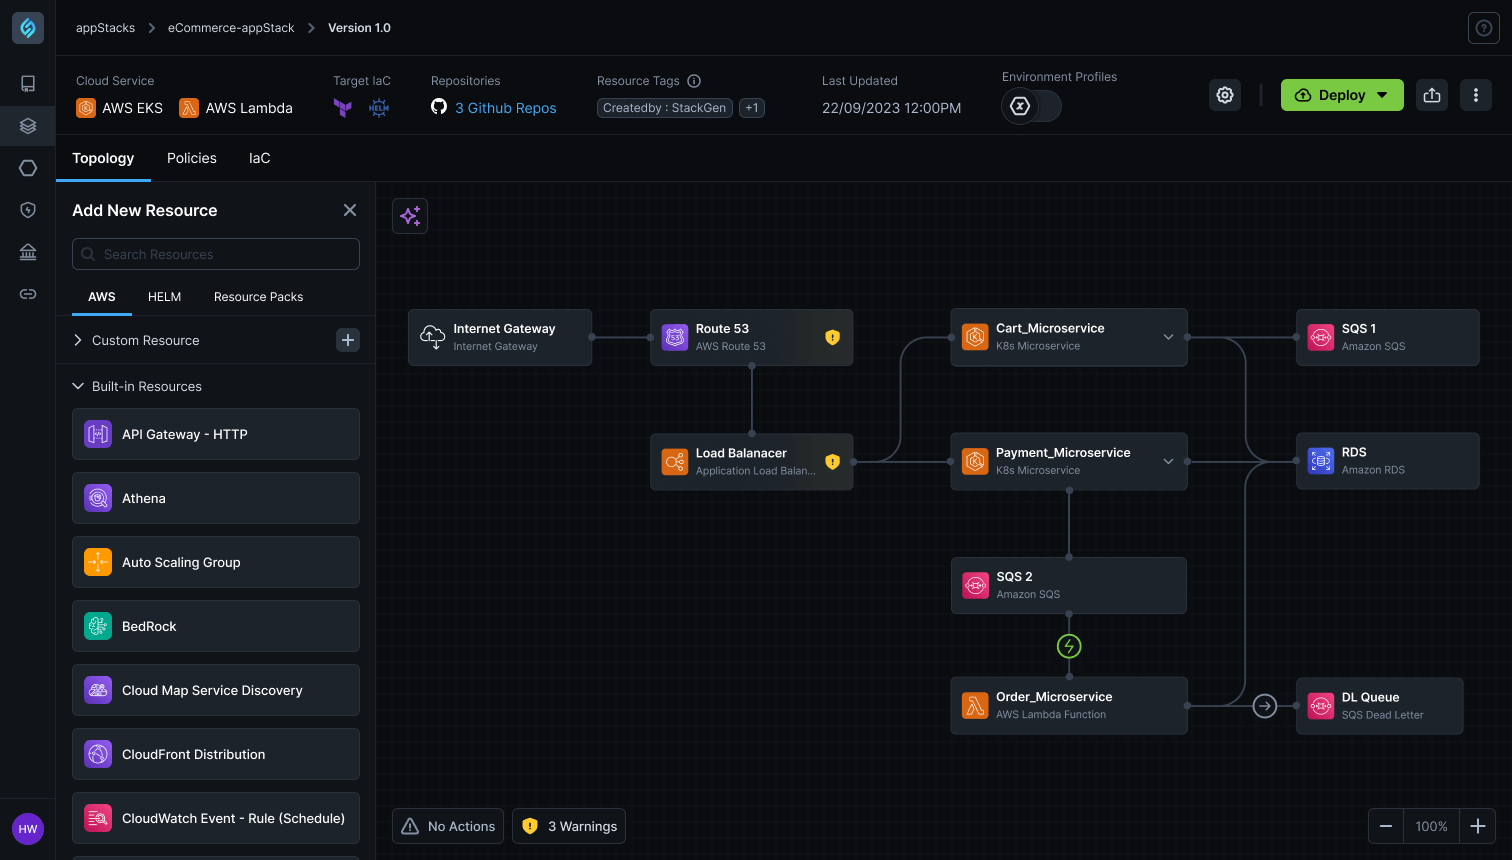The height and width of the screenshot is (860, 1512).
Task: Go to eCommerce-appStack breadcrumb
Action: click(x=231, y=28)
